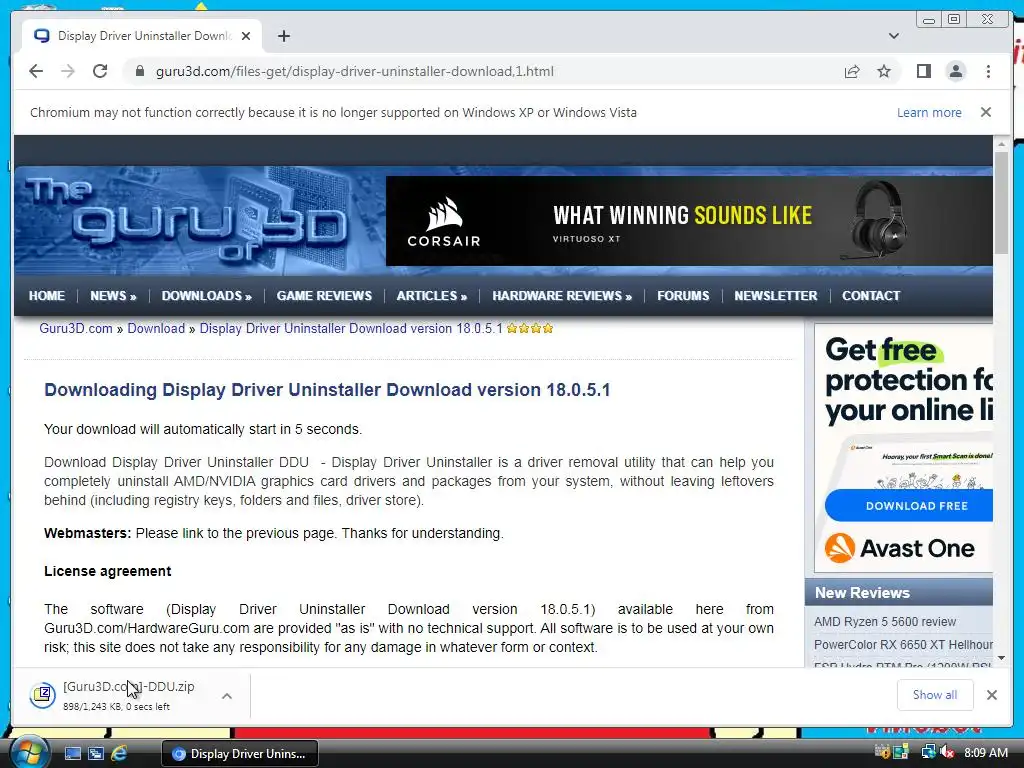This screenshot has width=1024, height=768.
Task: Launch Internet Explorer from quick launch
Action: click(119, 754)
